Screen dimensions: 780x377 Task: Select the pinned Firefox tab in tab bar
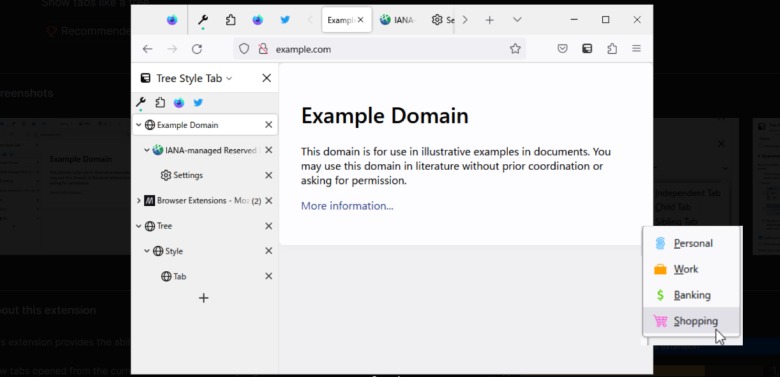click(x=258, y=20)
